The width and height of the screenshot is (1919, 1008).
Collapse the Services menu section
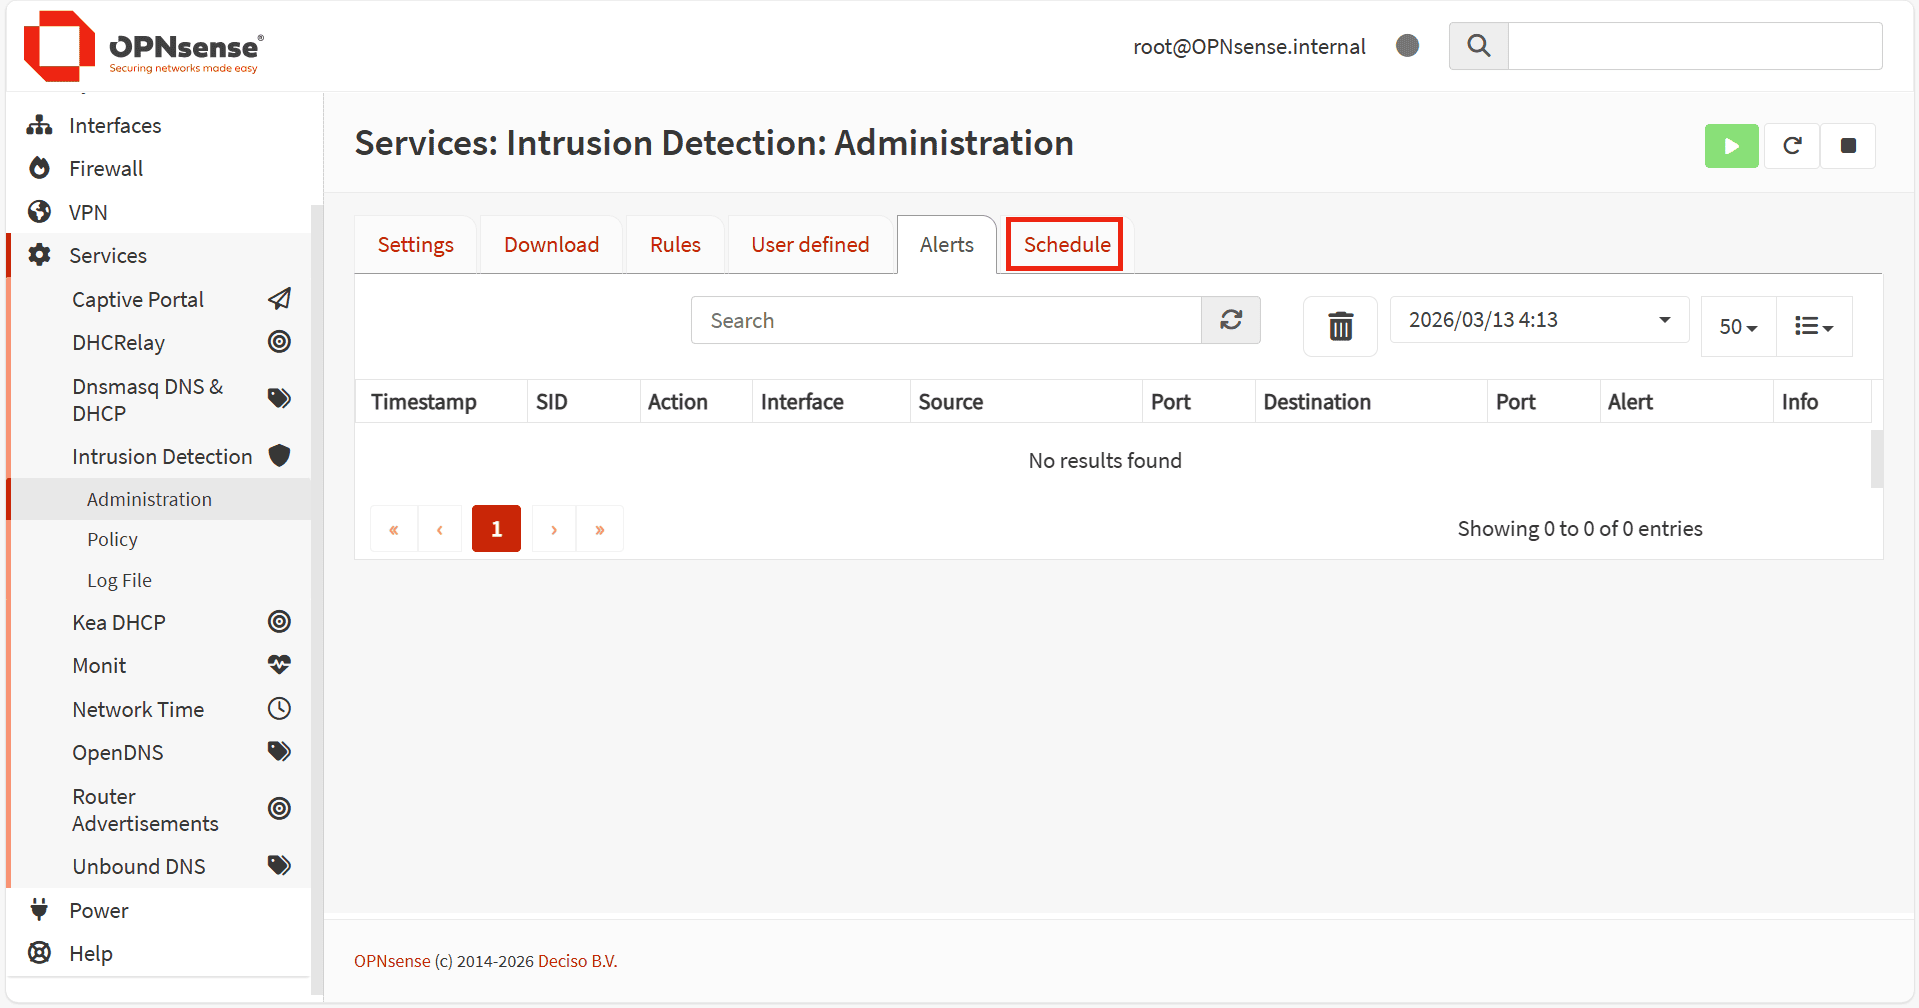[108, 256]
